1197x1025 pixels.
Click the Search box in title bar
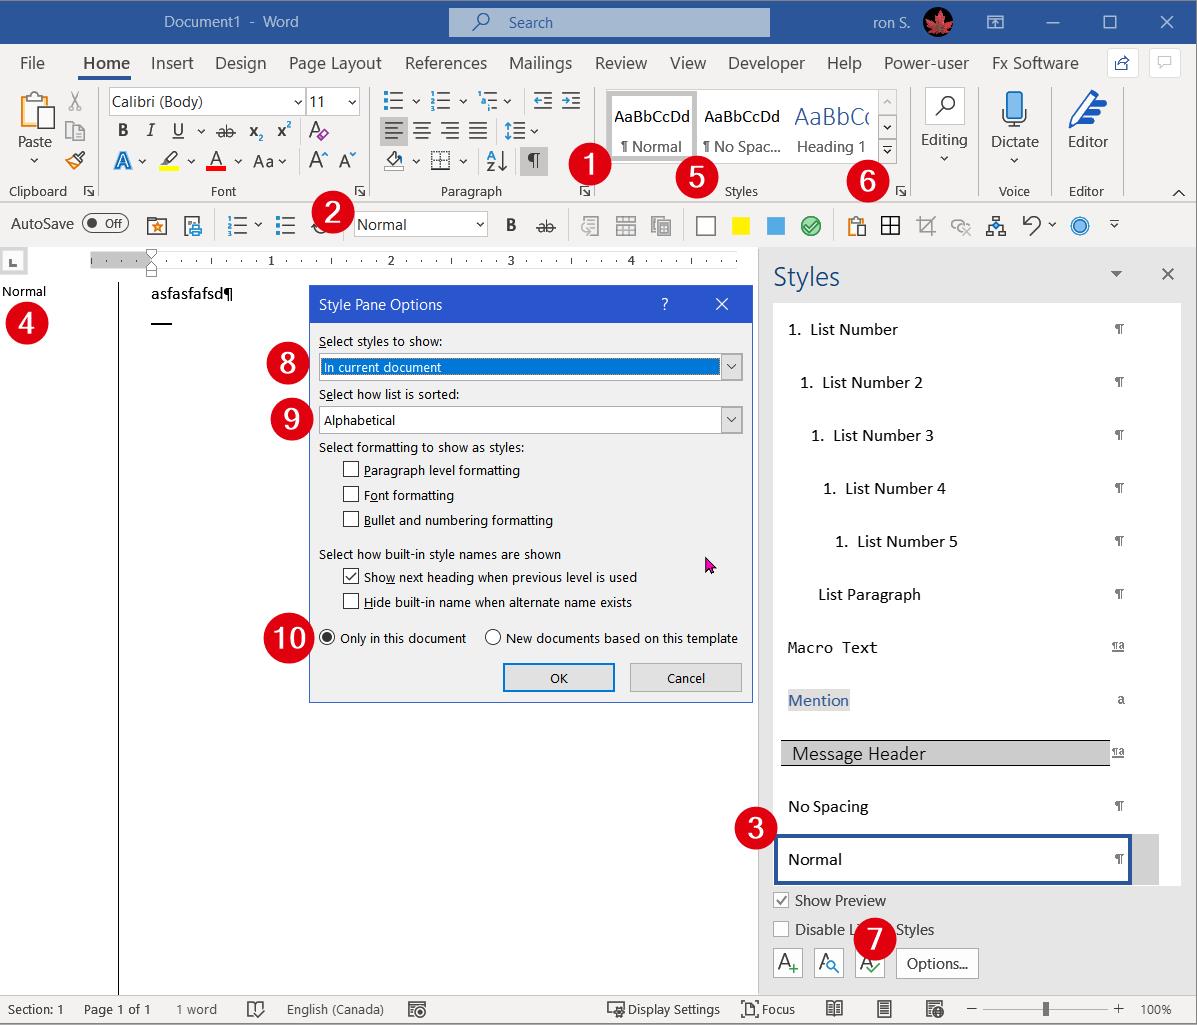[609, 22]
